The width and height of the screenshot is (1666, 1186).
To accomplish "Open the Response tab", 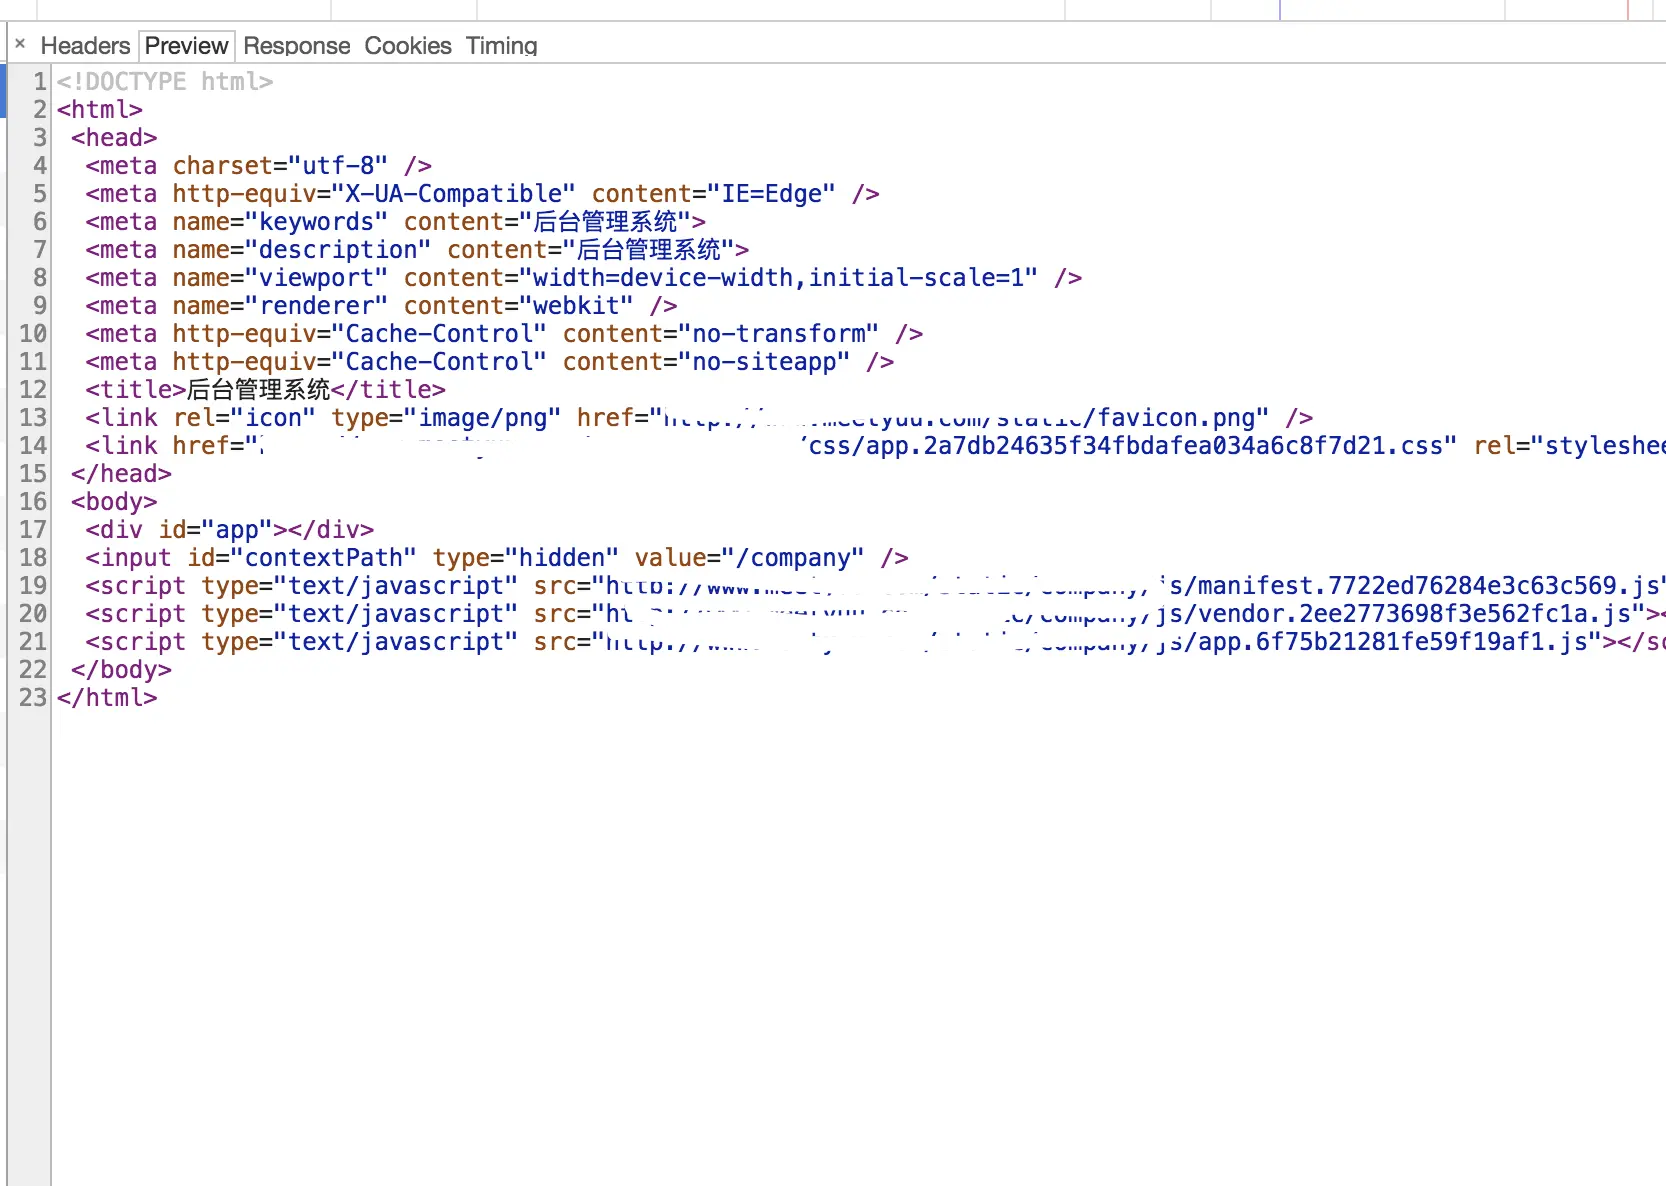I will pyautogui.click(x=297, y=46).
